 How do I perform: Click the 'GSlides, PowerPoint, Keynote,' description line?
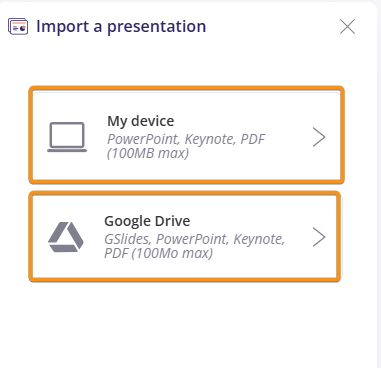[195, 239]
